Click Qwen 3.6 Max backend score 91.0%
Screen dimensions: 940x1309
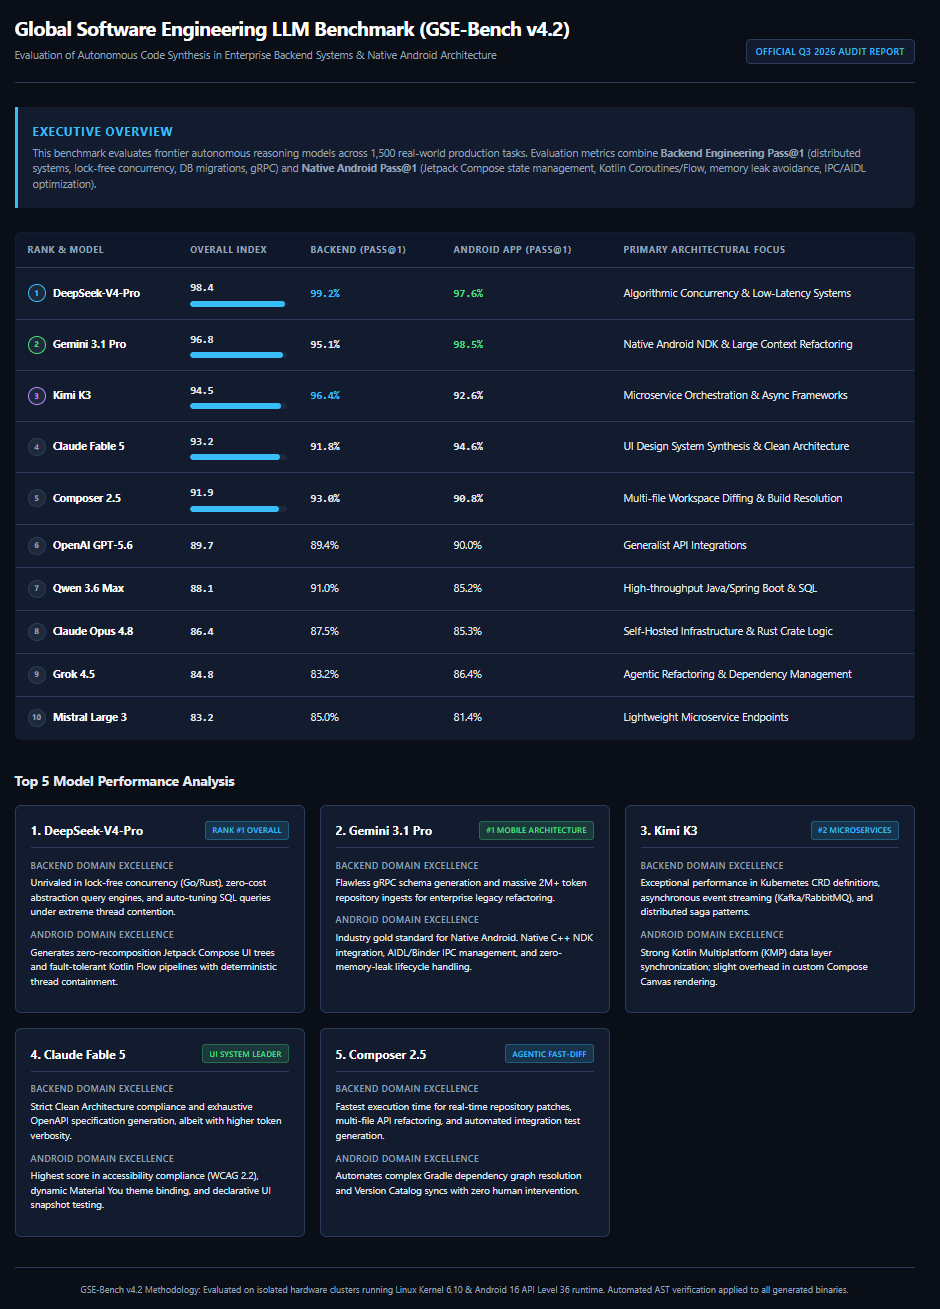[x=325, y=588]
